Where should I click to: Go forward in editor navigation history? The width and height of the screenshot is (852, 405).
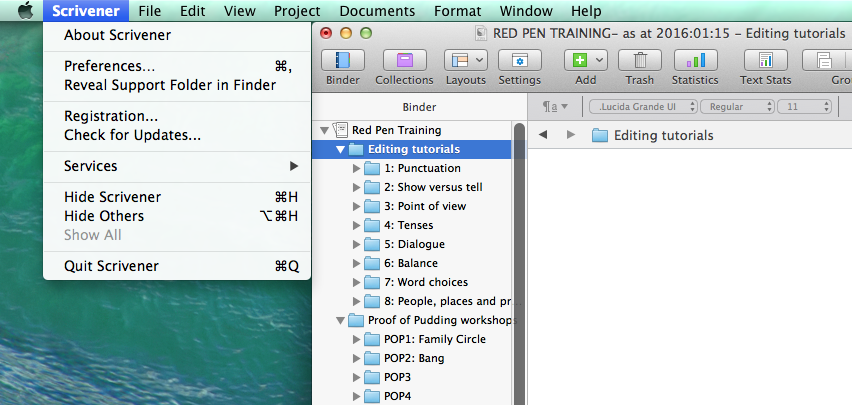[571, 135]
